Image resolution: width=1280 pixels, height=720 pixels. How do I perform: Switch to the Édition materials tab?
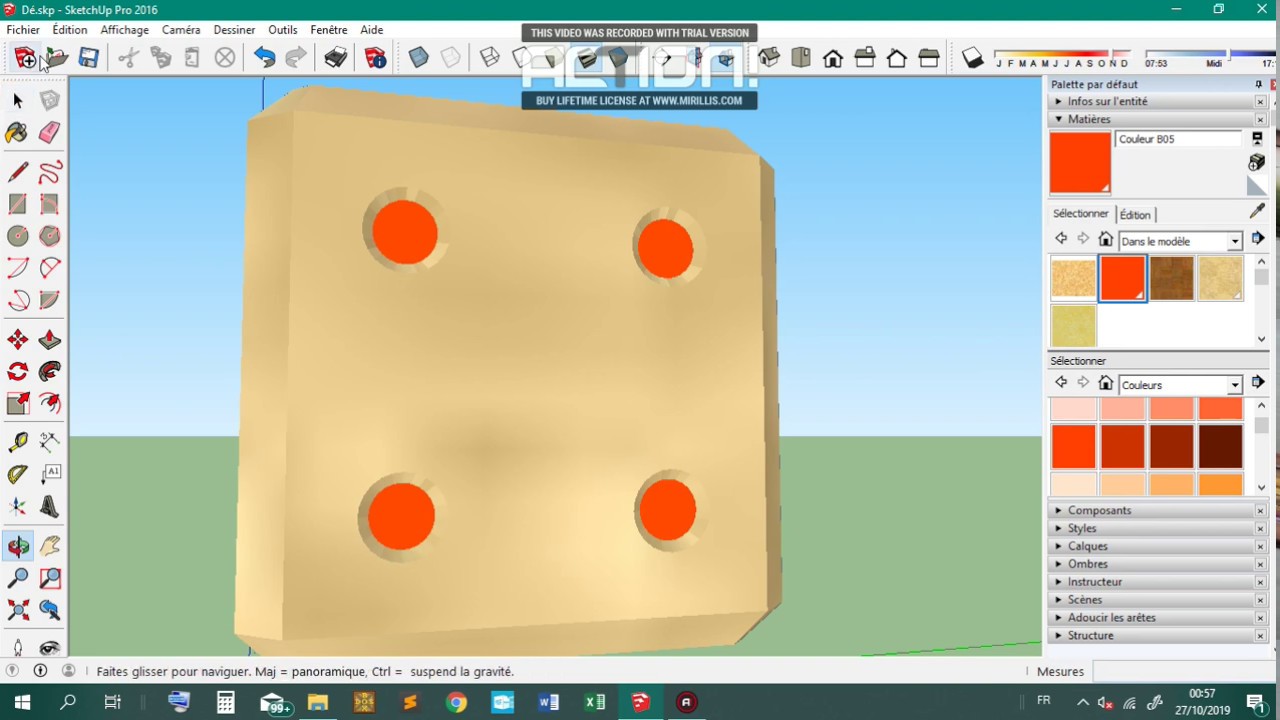1135,215
